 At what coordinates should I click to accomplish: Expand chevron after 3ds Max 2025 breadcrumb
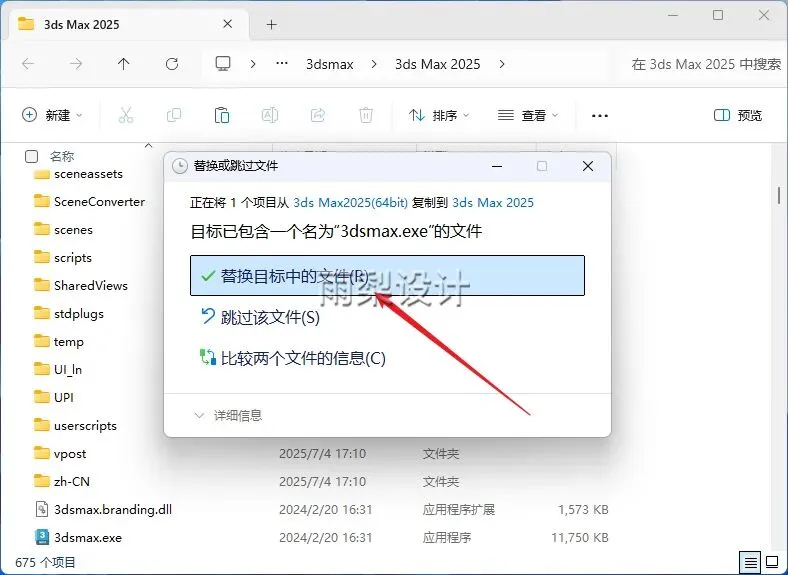pyautogui.click(x=502, y=64)
